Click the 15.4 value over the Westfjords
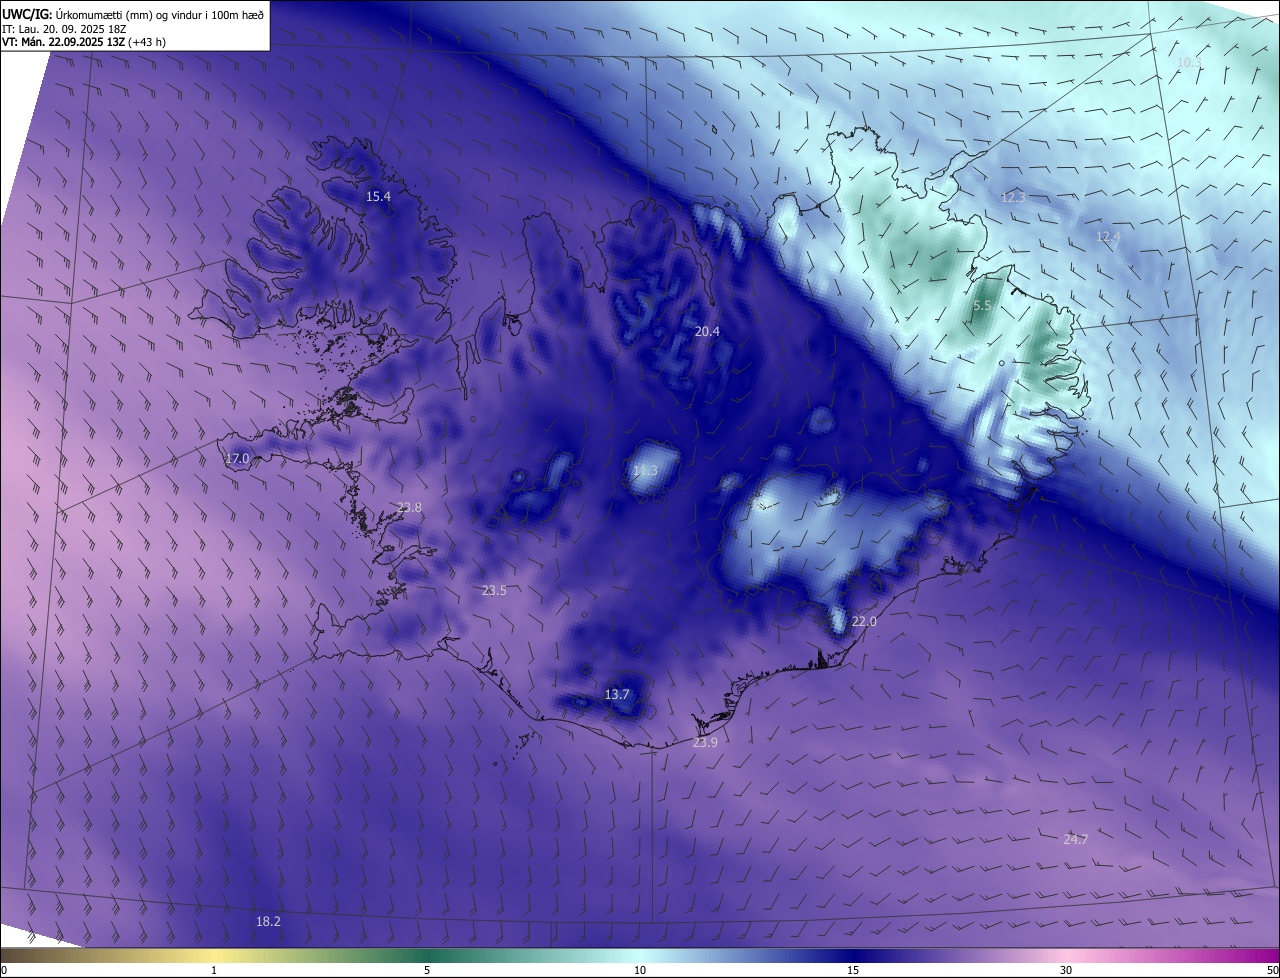This screenshot has width=1280, height=978. tap(378, 197)
